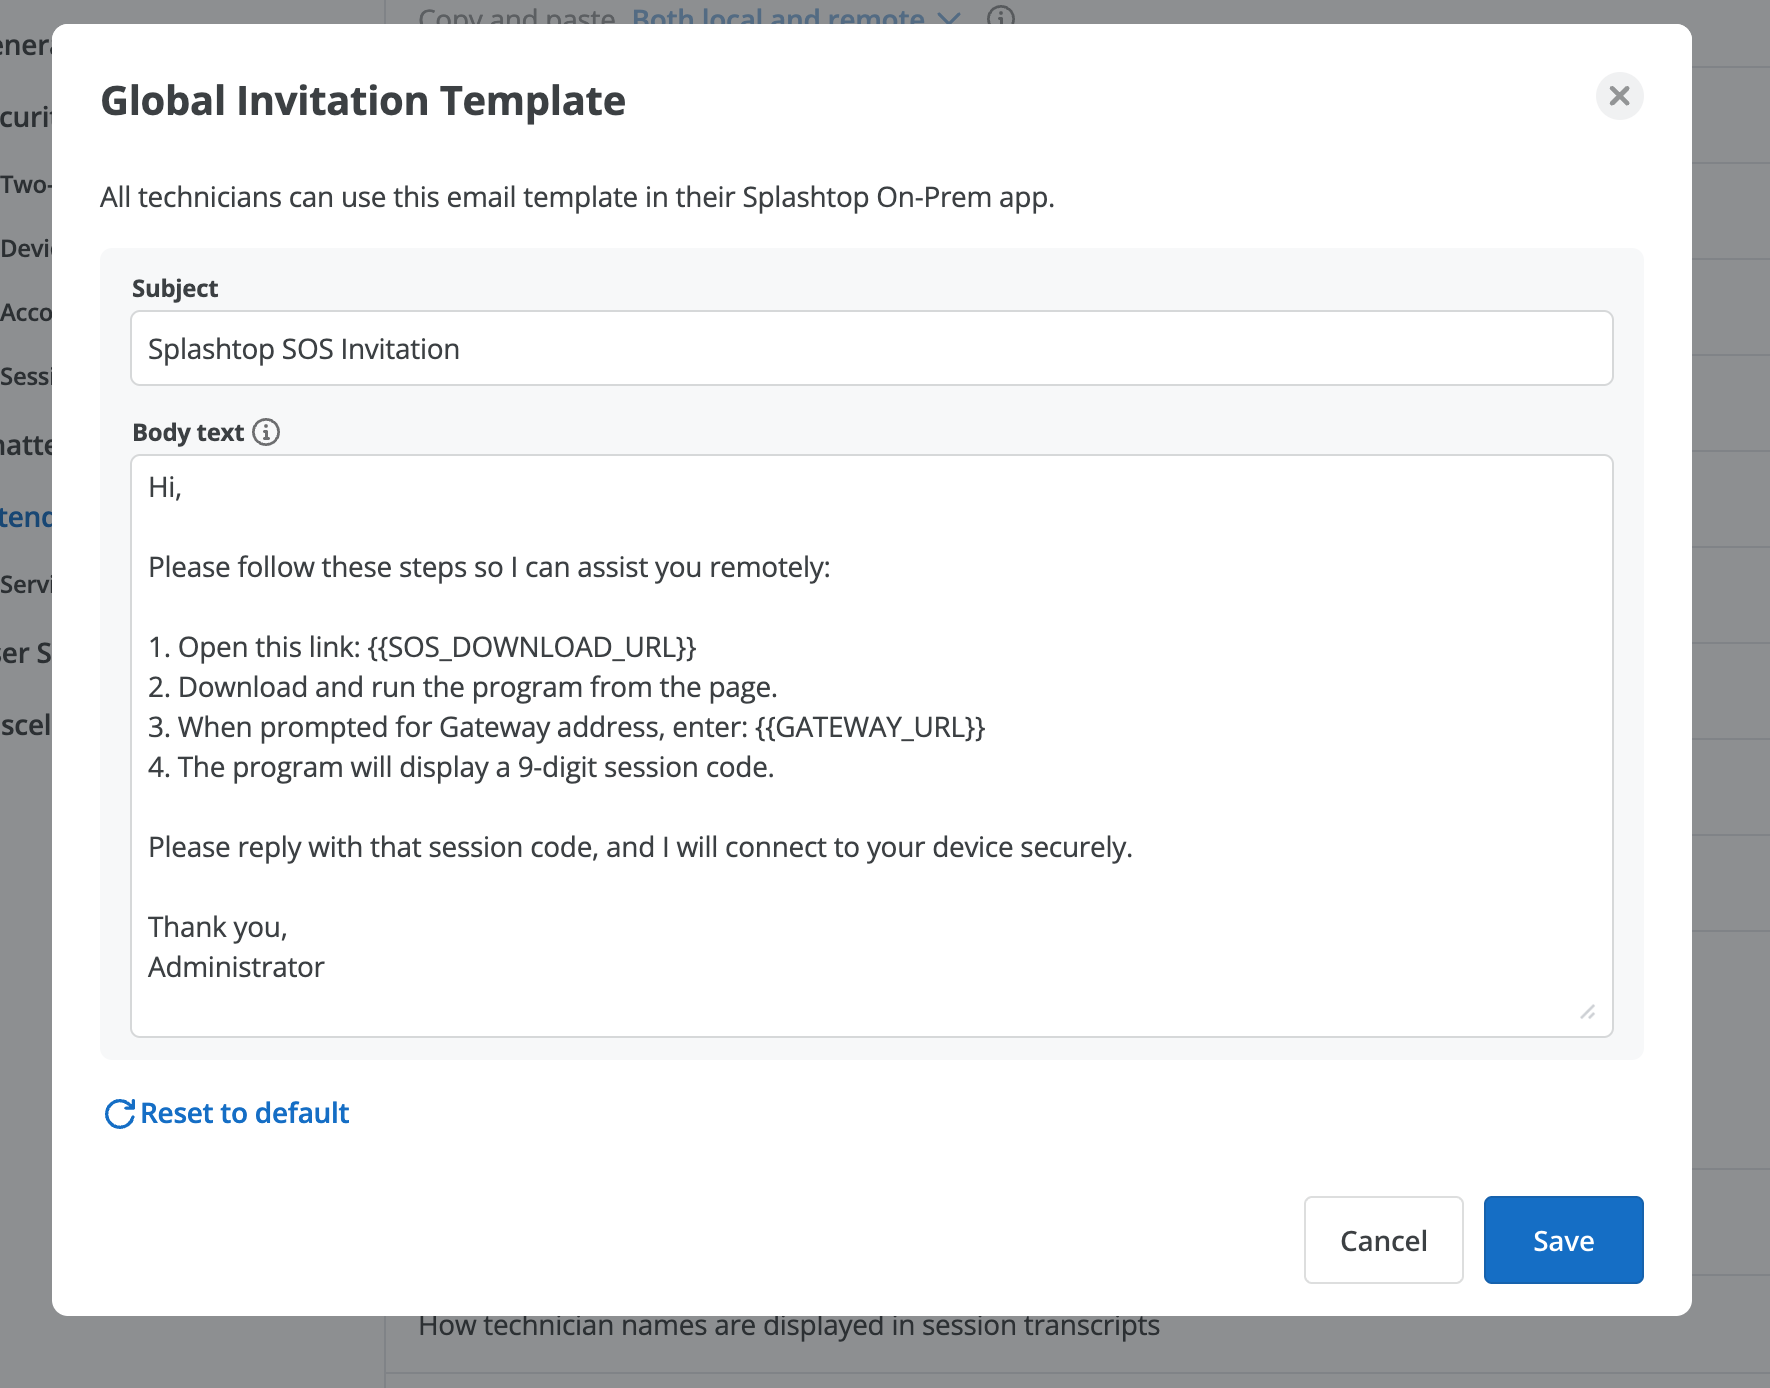This screenshot has width=1770, height=1388.
Task: Click the Thank you line in body
Action: pyautogui.click(x=218, y=927)
